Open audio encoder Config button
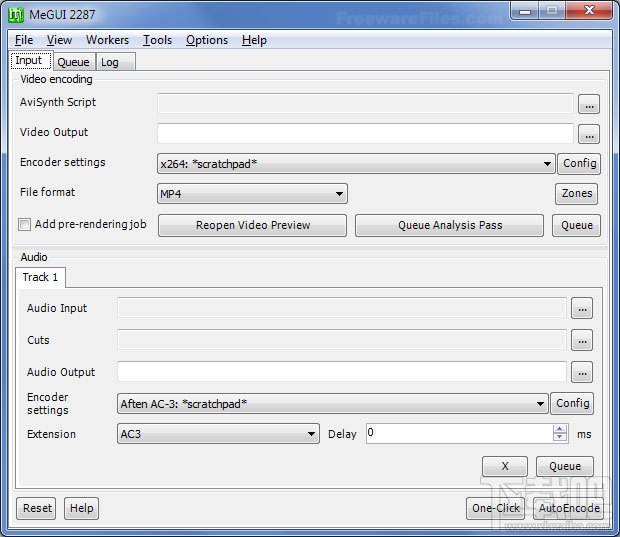 click(x=572, y=403)
